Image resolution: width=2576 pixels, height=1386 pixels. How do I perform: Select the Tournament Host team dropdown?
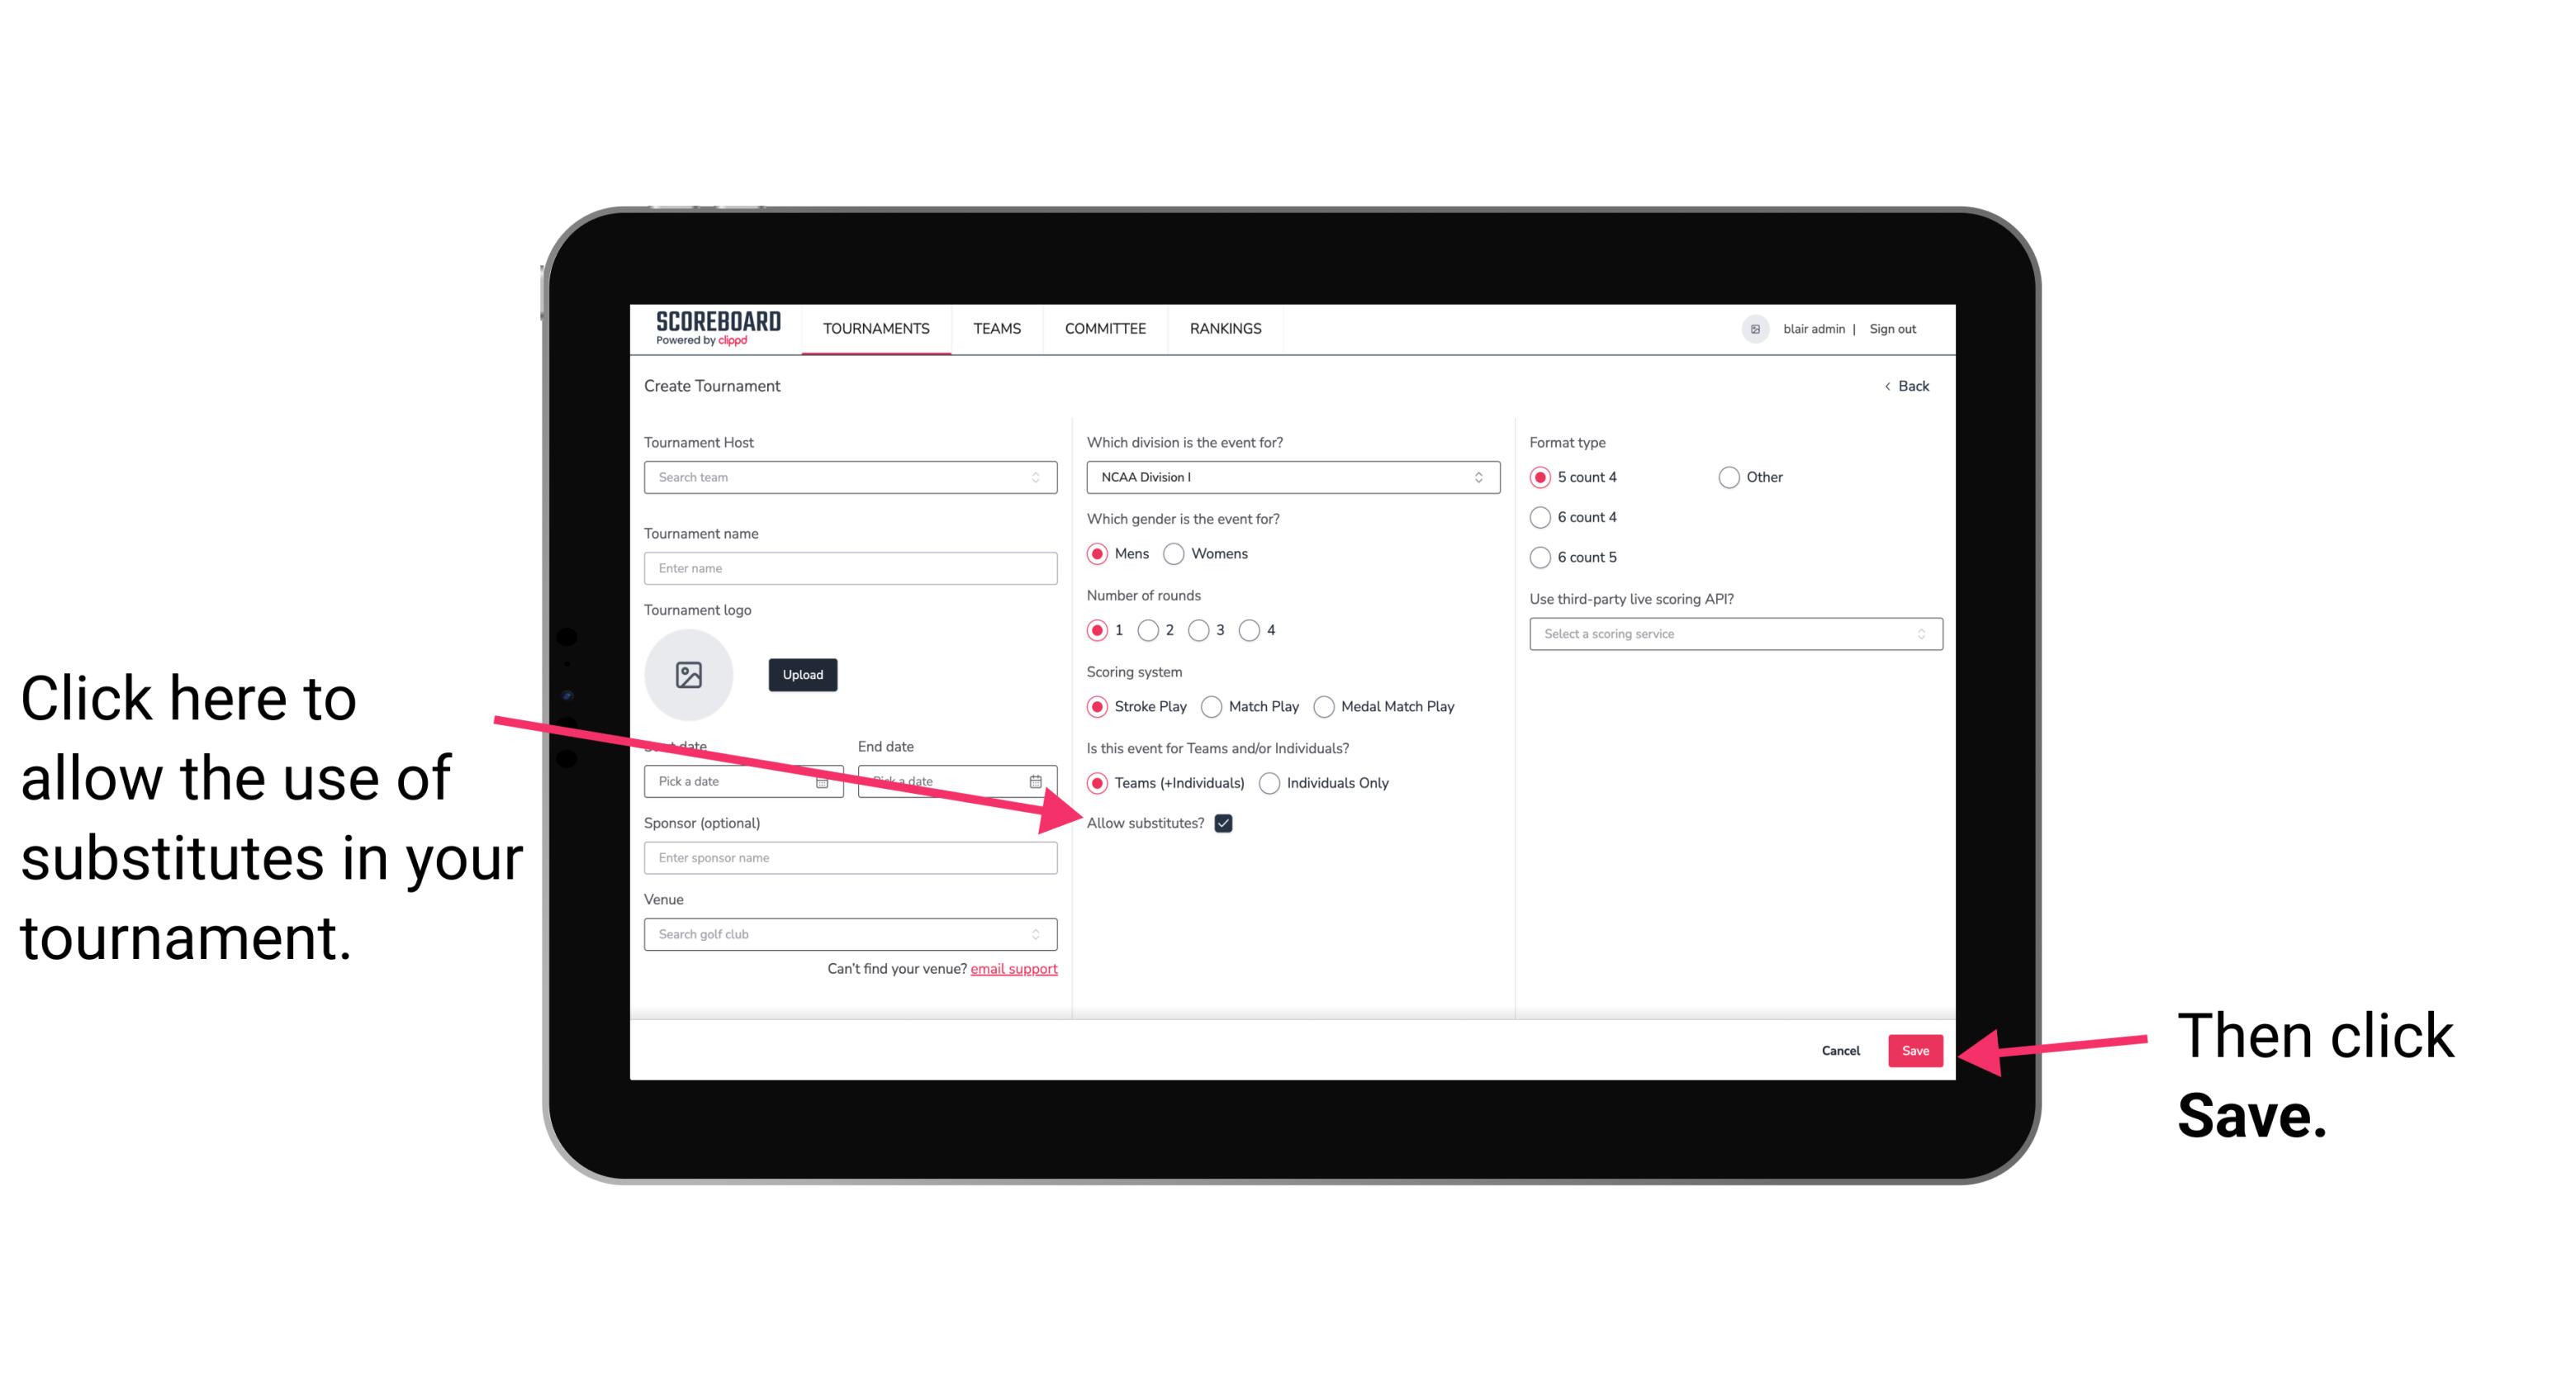tap(850, 478)
